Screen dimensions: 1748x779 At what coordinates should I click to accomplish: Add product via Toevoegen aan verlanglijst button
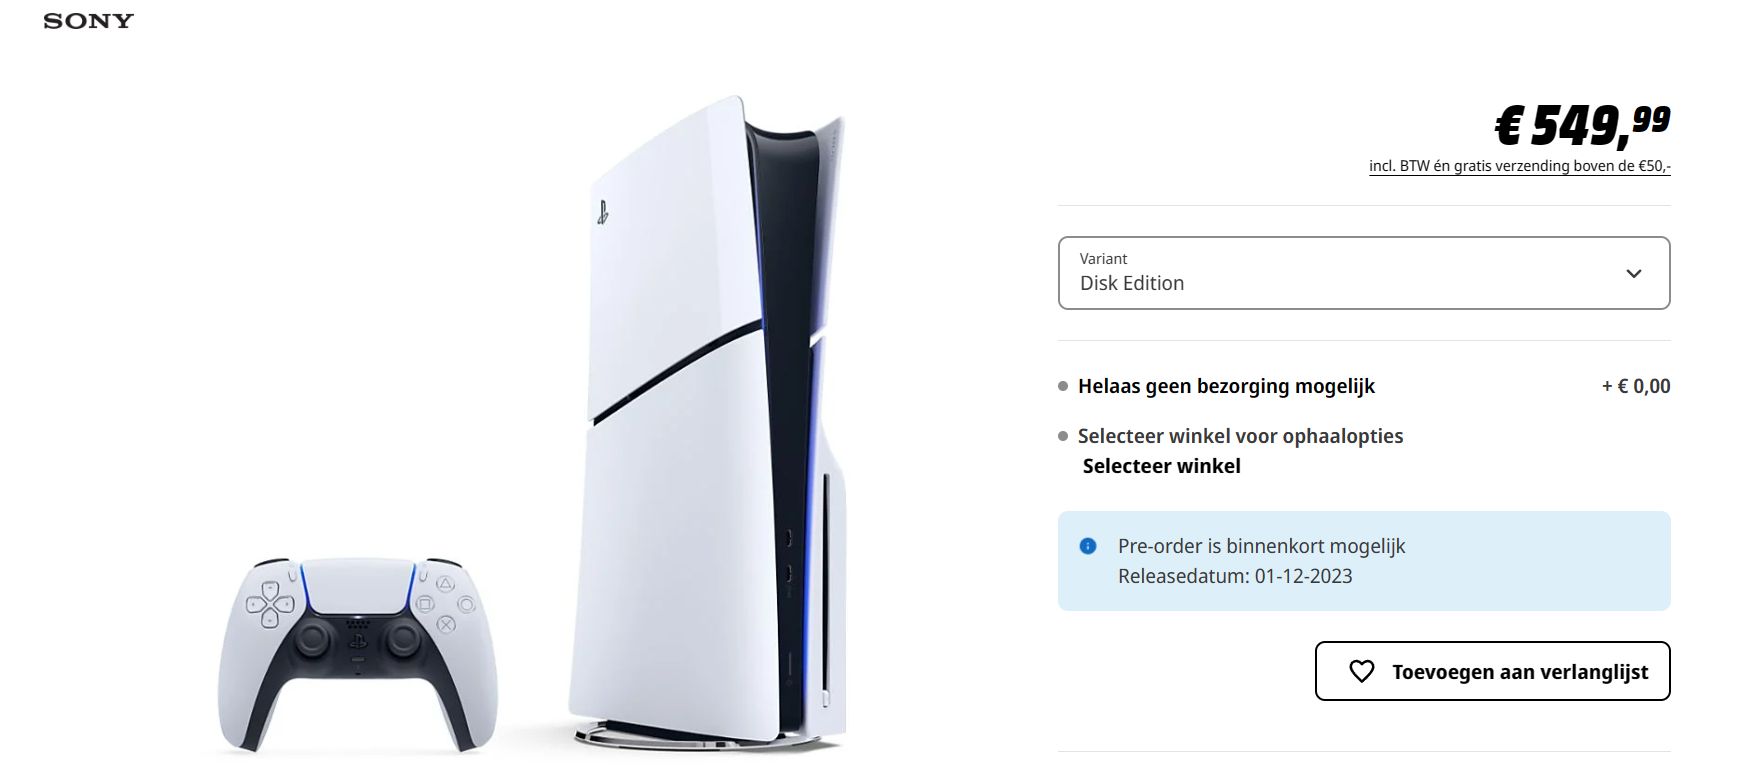point(1492,671)
